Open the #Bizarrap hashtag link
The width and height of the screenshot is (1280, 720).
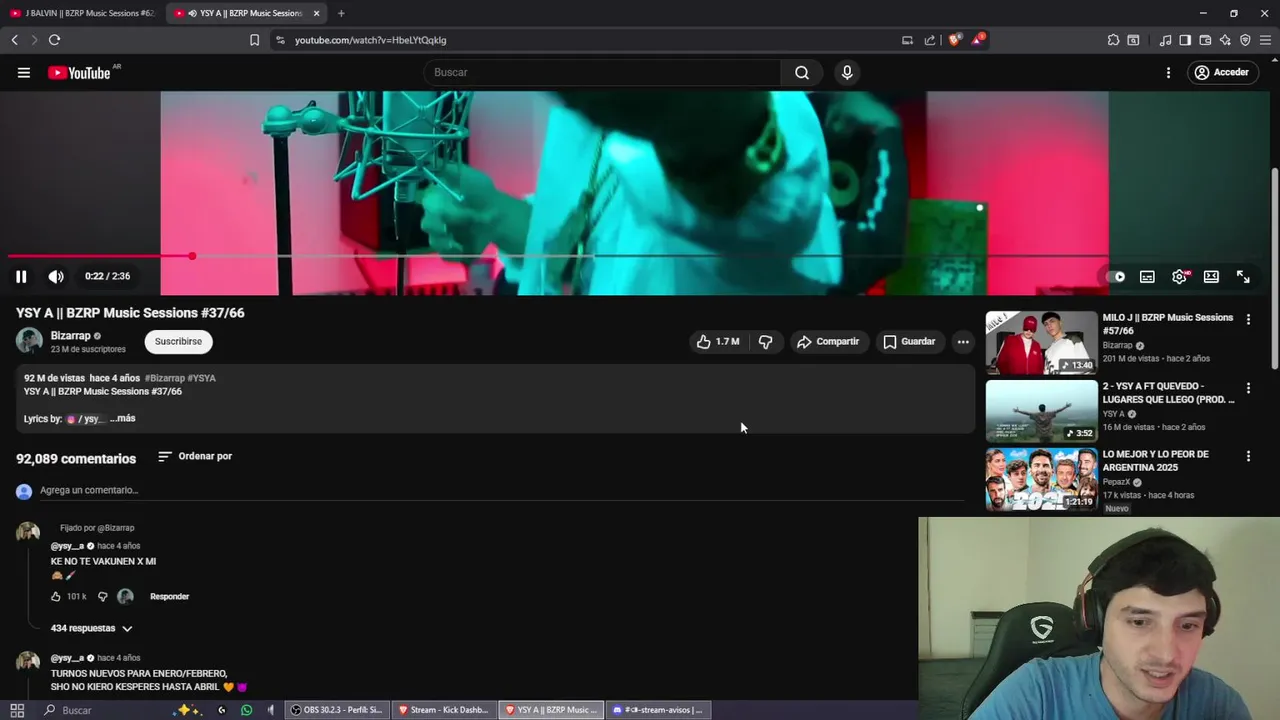click(164, 378)
